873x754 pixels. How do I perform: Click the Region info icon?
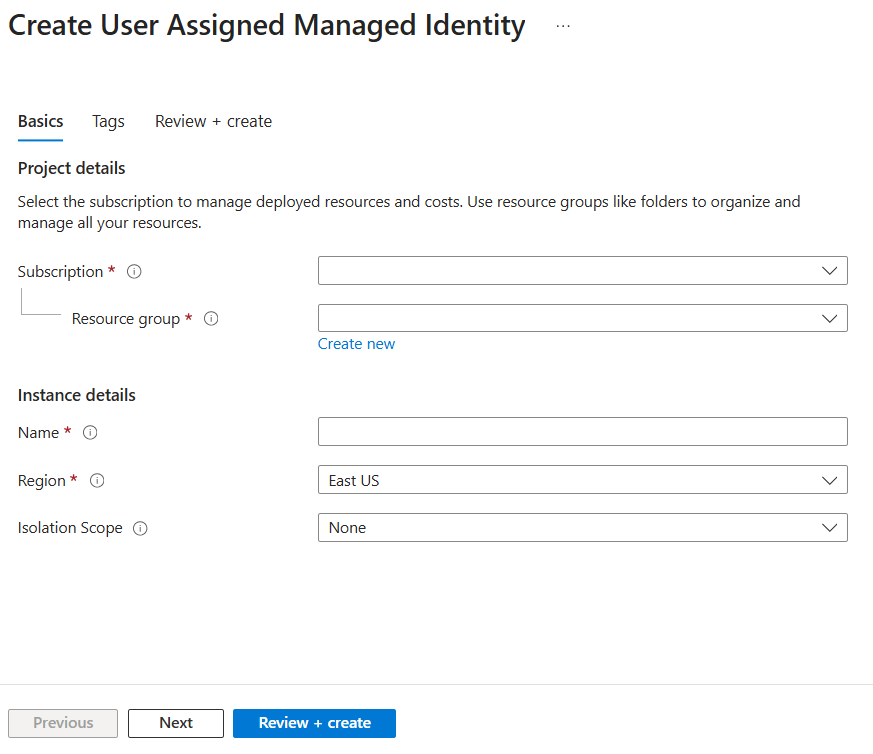pos(97,480)
